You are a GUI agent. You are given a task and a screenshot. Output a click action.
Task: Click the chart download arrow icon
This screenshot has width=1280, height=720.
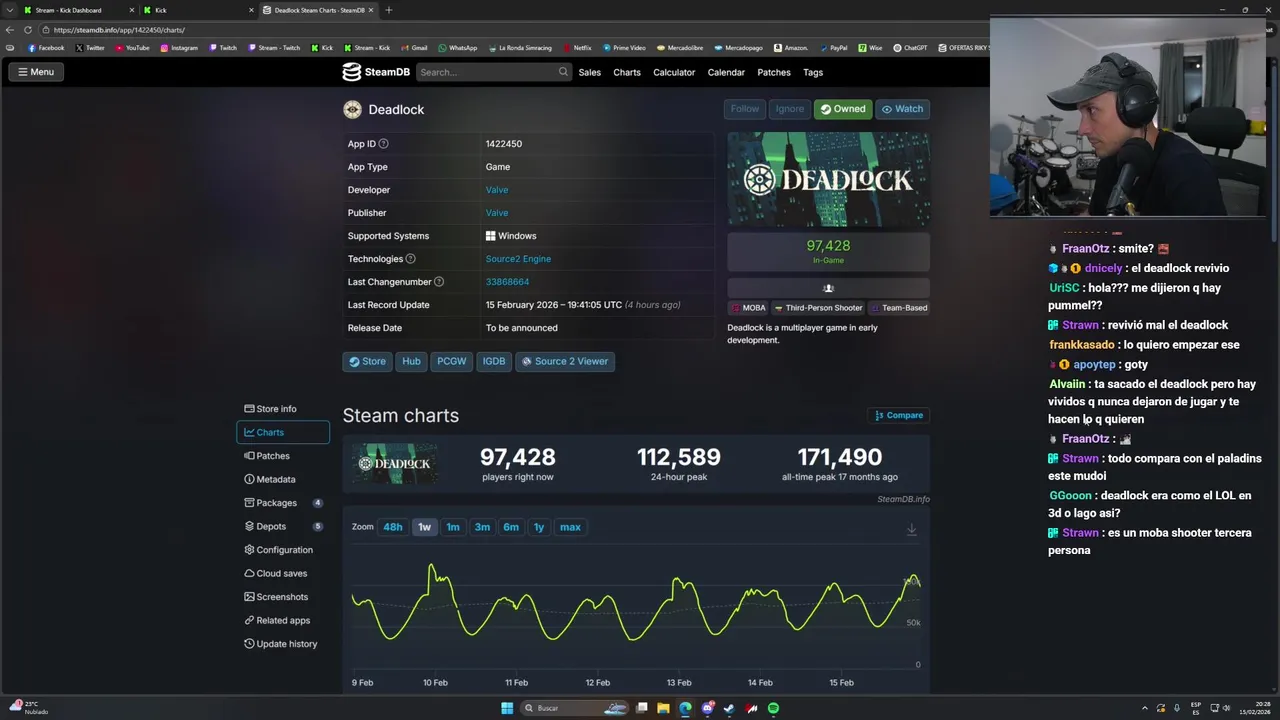point(911,530)
